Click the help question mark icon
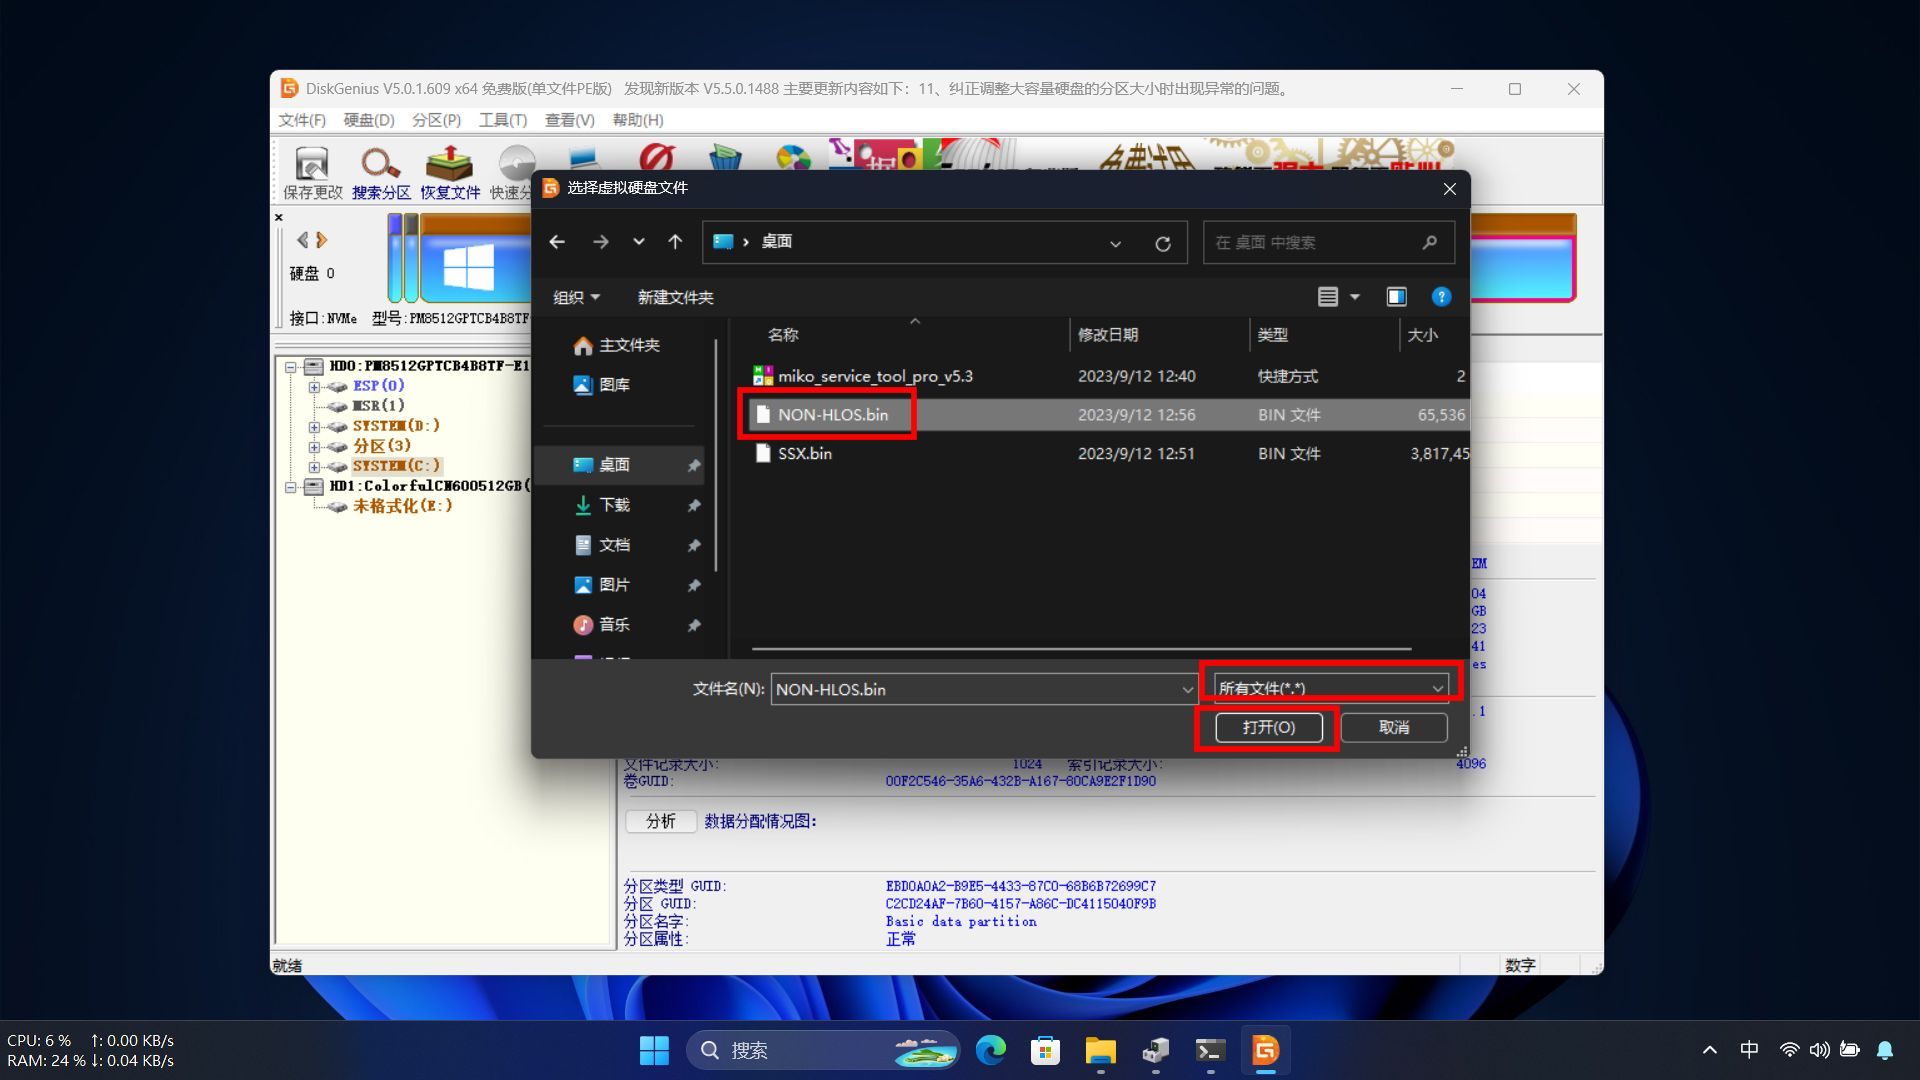This screenshot has width=1920, height=1080. pyautogui.click(x=1440, y=297)
